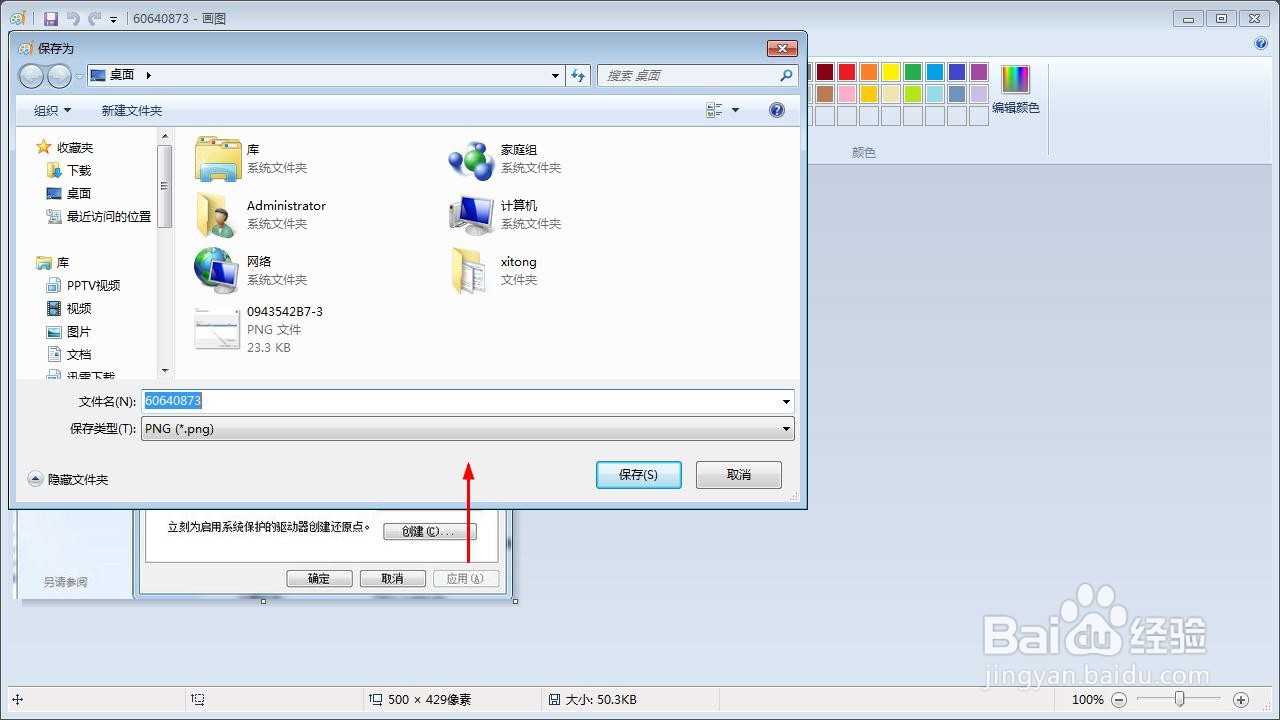Click the help question mark icon

(x=777, y=110)
